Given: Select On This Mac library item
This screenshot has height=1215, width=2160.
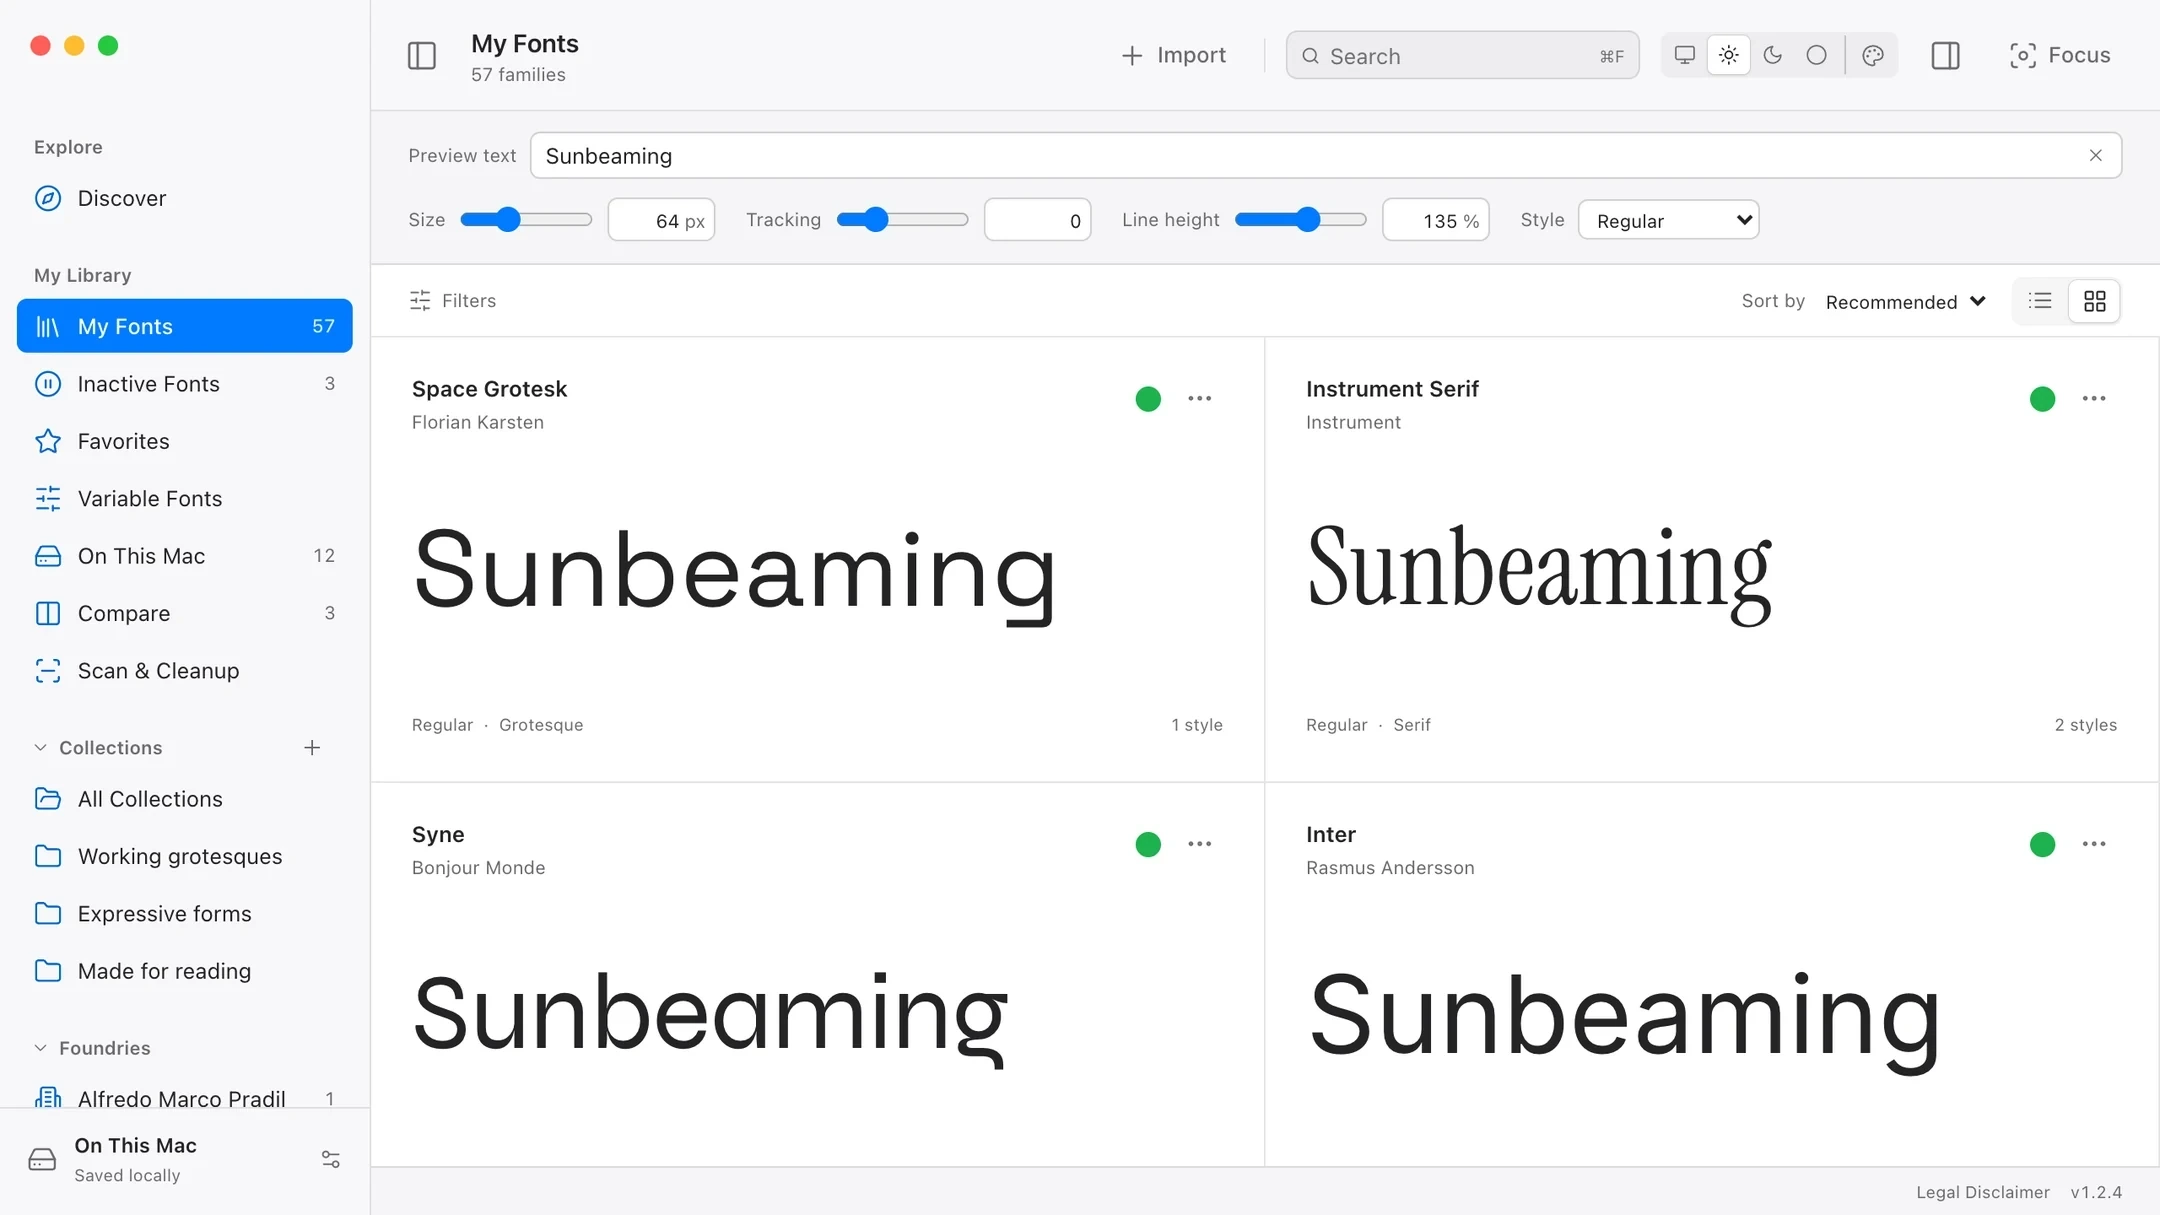Looking at the screenshot, I should tap(185, 556).
